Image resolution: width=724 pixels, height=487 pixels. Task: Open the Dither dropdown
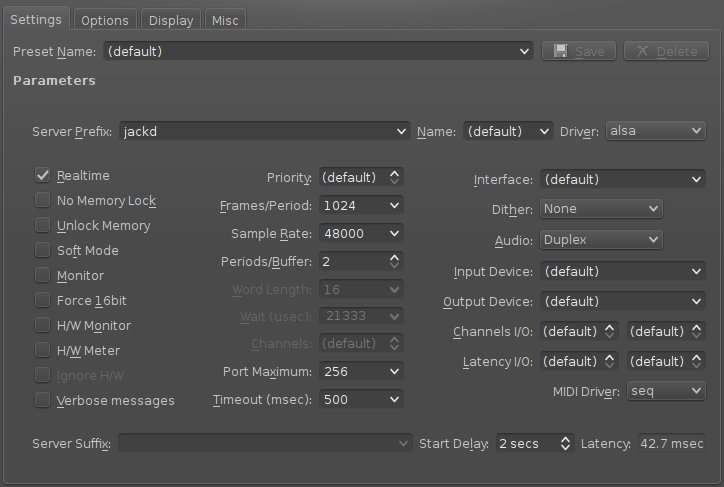601,209
